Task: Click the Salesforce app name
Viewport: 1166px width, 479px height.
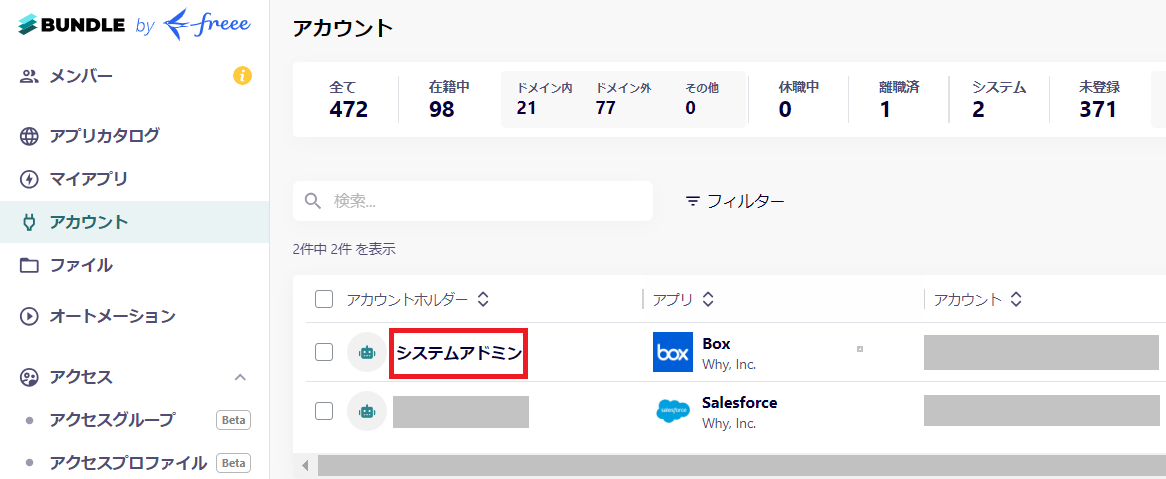Action: [739, 402]
